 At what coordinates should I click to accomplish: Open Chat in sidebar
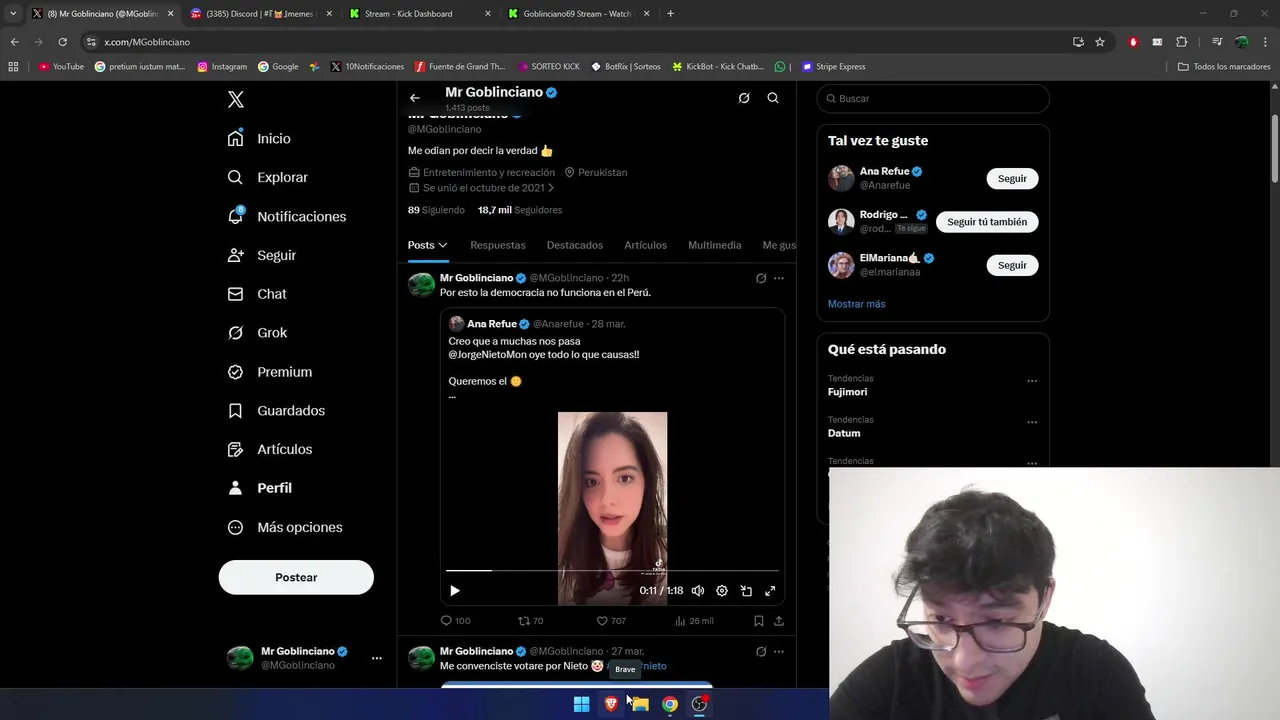257,294
